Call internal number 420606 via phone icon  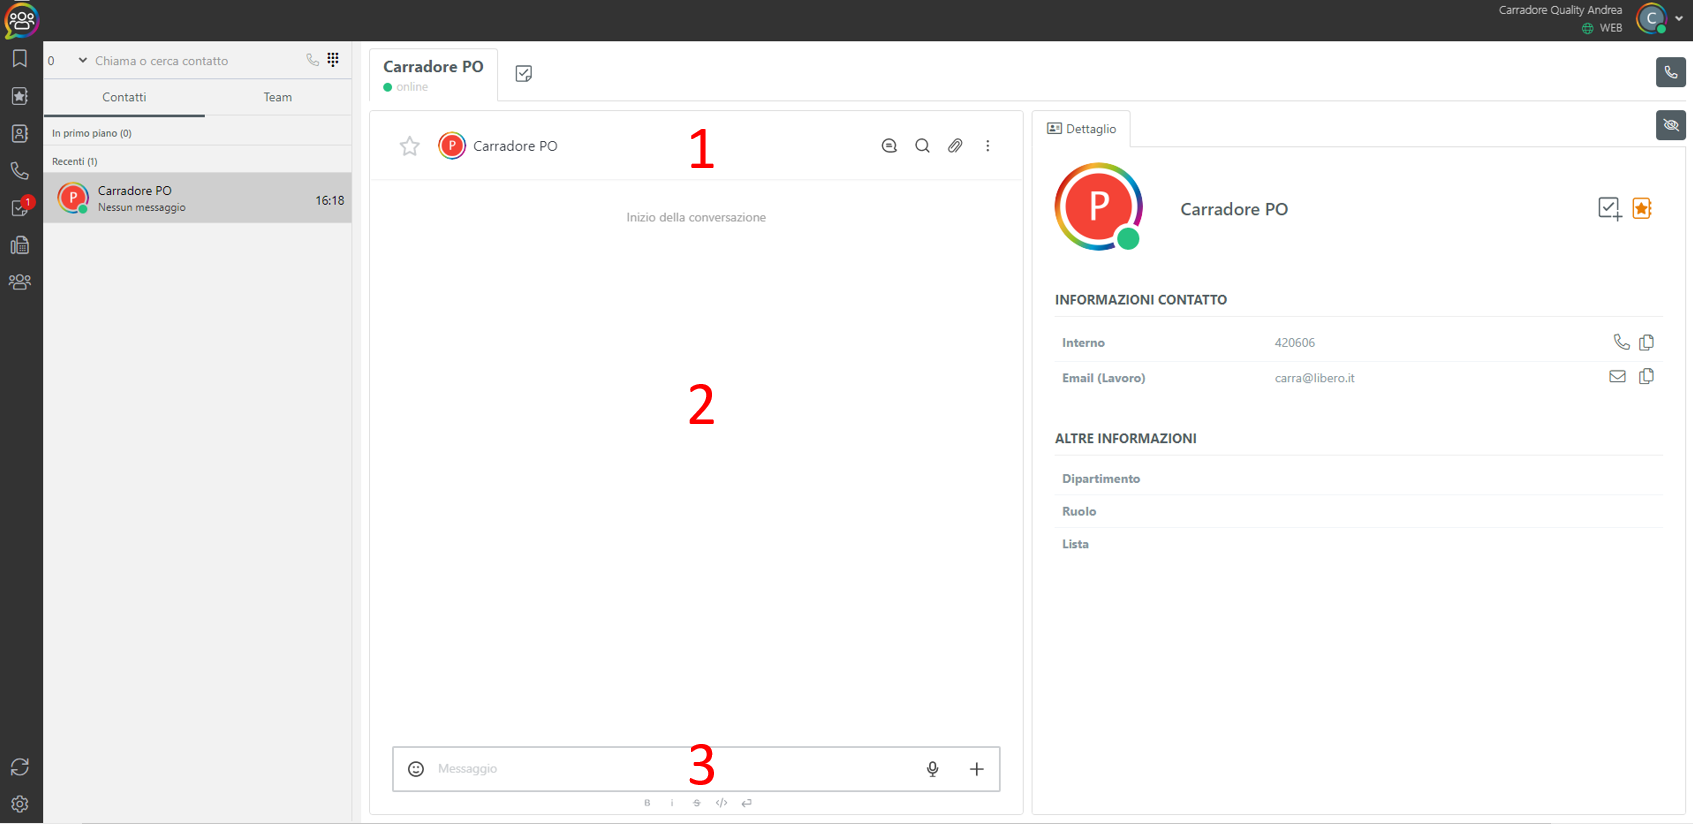pyautogui.click(x=1621, y=342)
